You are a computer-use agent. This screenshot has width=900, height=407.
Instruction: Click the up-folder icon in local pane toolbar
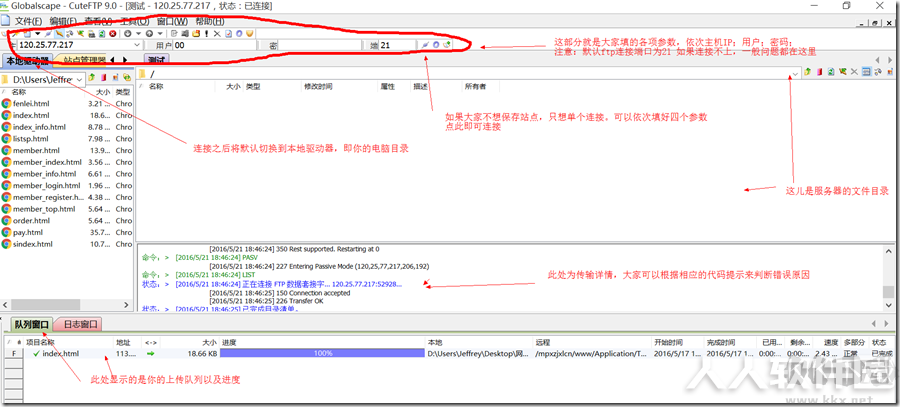point(92,77)
